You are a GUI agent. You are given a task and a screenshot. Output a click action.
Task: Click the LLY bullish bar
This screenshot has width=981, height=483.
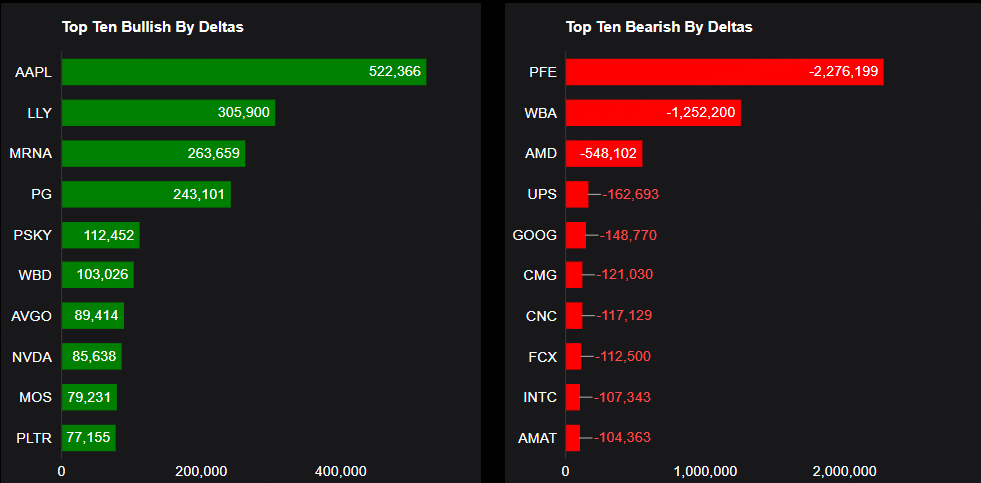[x=168, y=113]
